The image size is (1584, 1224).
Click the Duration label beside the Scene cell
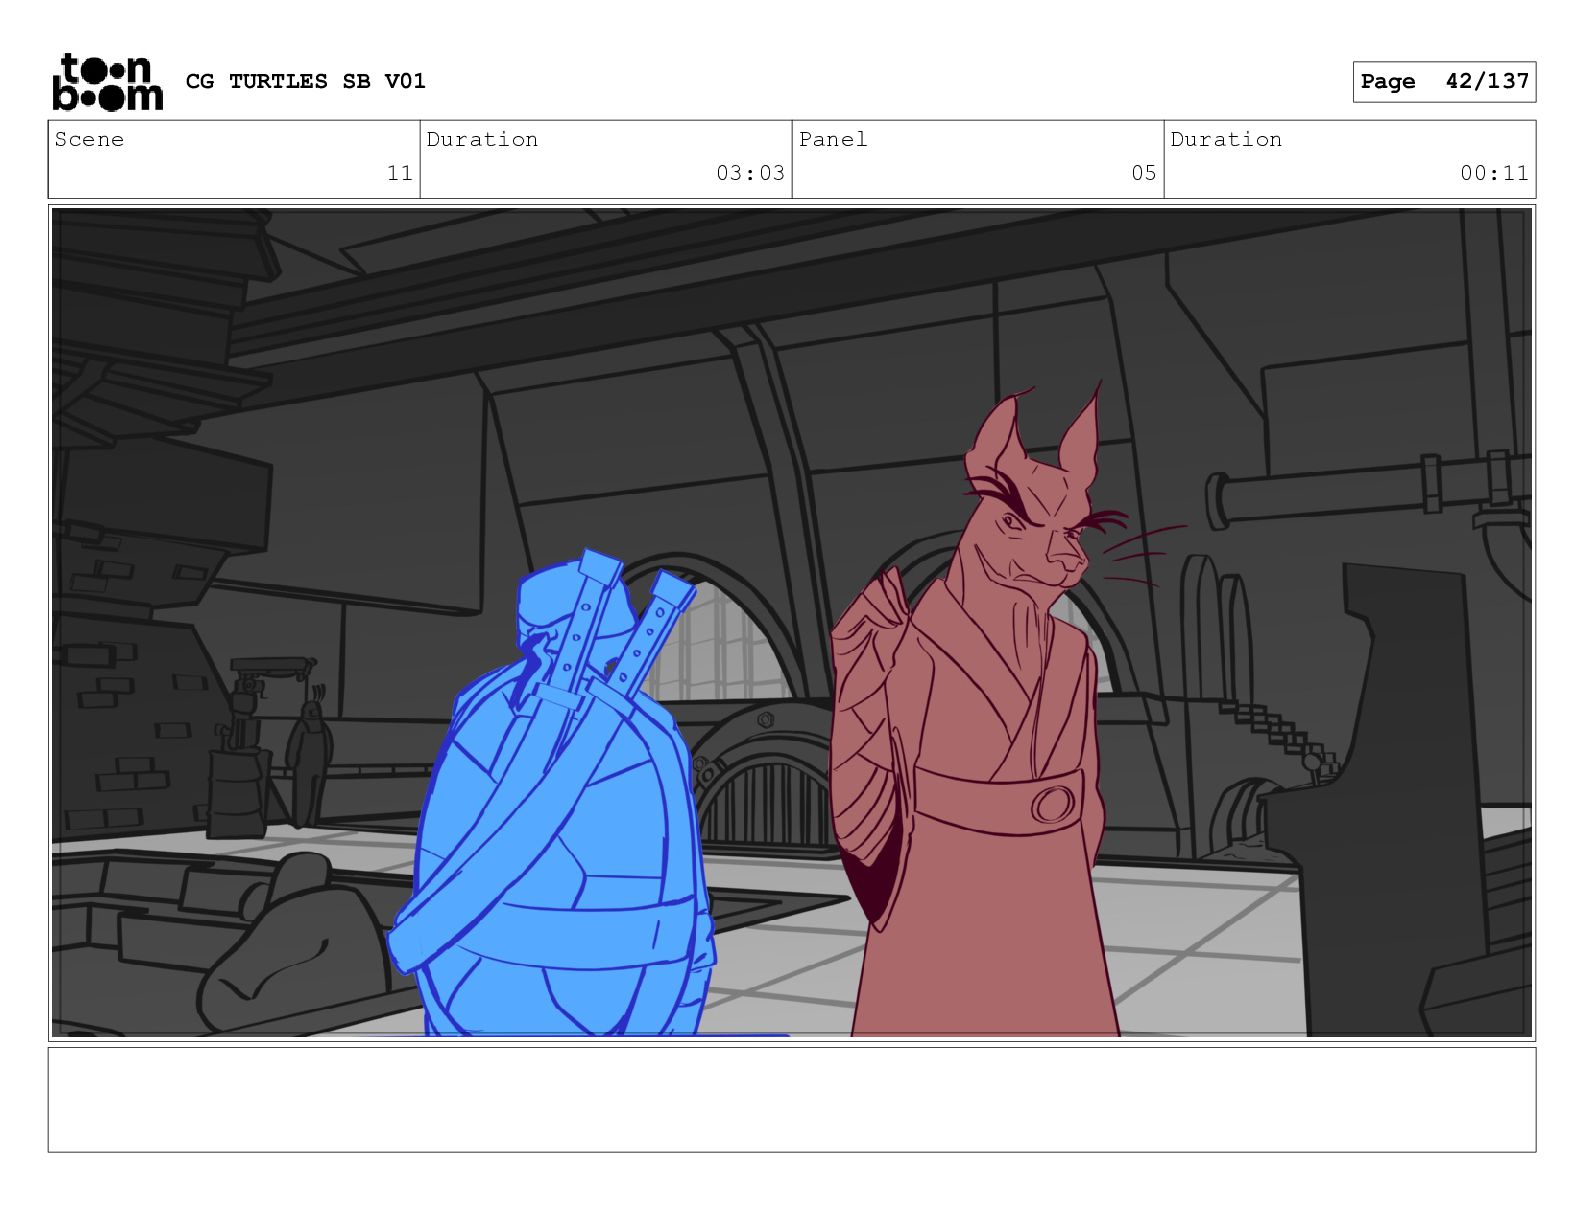[x=482, y=139]
